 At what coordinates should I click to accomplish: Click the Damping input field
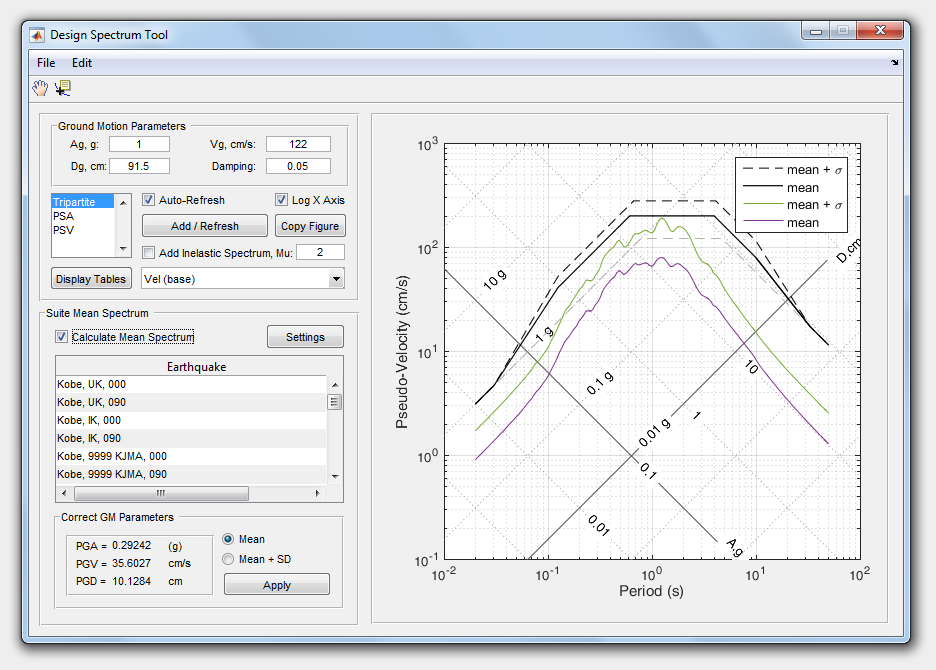coord(298,166)
